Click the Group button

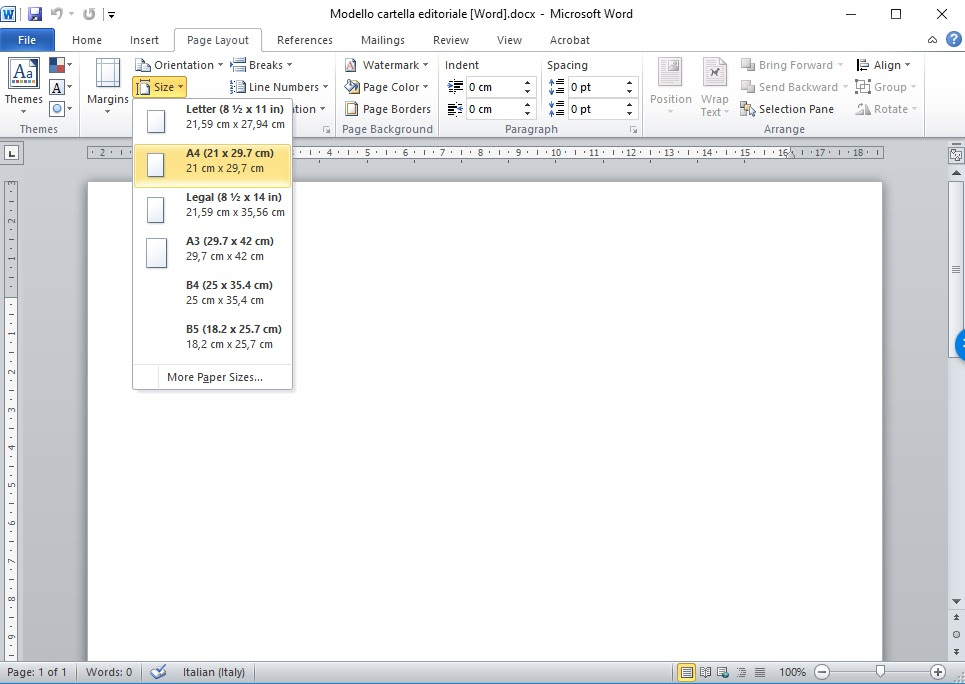pyautogui.click(x=886, y=87)
